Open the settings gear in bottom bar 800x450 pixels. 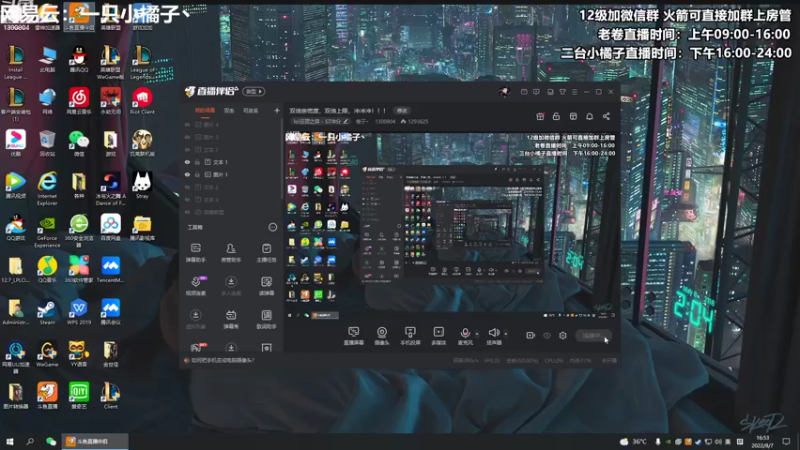(563, 335)
